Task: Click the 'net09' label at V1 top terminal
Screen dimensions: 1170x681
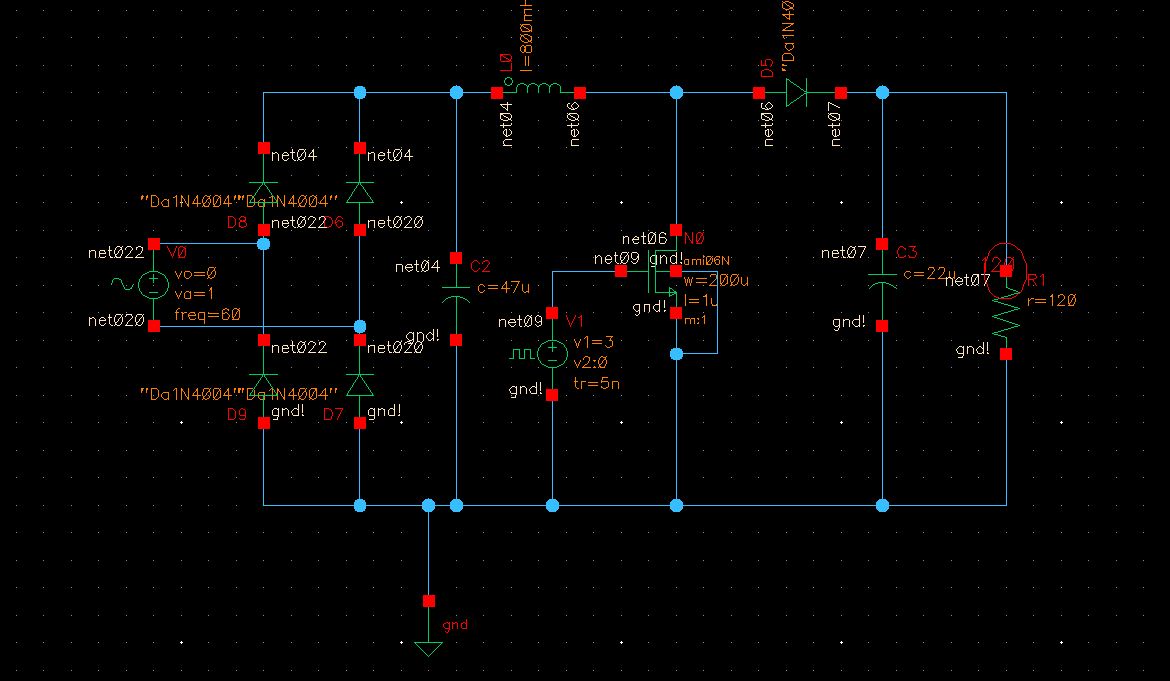Action: point(520,321)
